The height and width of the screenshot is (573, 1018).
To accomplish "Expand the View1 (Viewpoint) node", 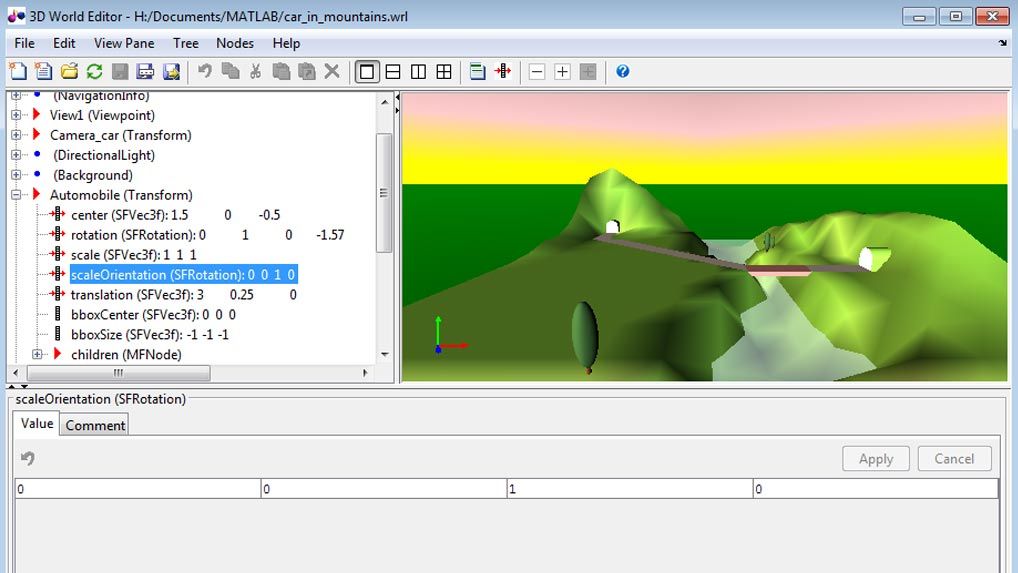I will click(16, 116).
